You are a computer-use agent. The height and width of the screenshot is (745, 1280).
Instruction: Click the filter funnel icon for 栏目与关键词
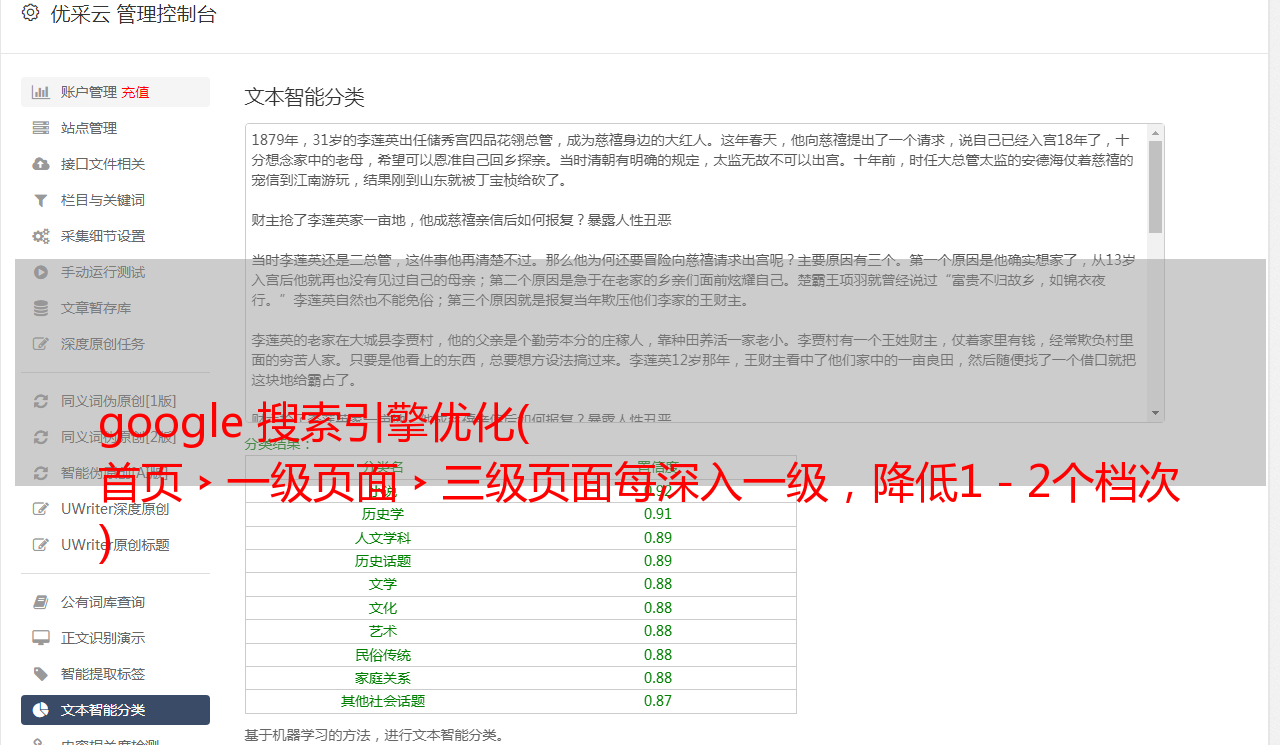pos(41,200)
